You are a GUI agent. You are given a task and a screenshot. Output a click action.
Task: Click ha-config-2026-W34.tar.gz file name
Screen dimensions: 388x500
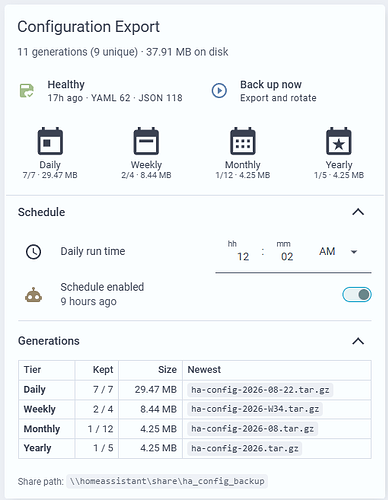(x=255, y=409)
